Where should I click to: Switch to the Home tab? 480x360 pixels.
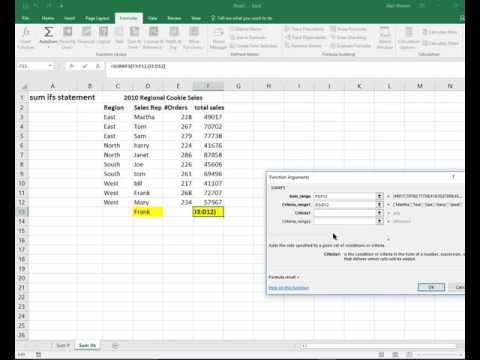(48, 18)
